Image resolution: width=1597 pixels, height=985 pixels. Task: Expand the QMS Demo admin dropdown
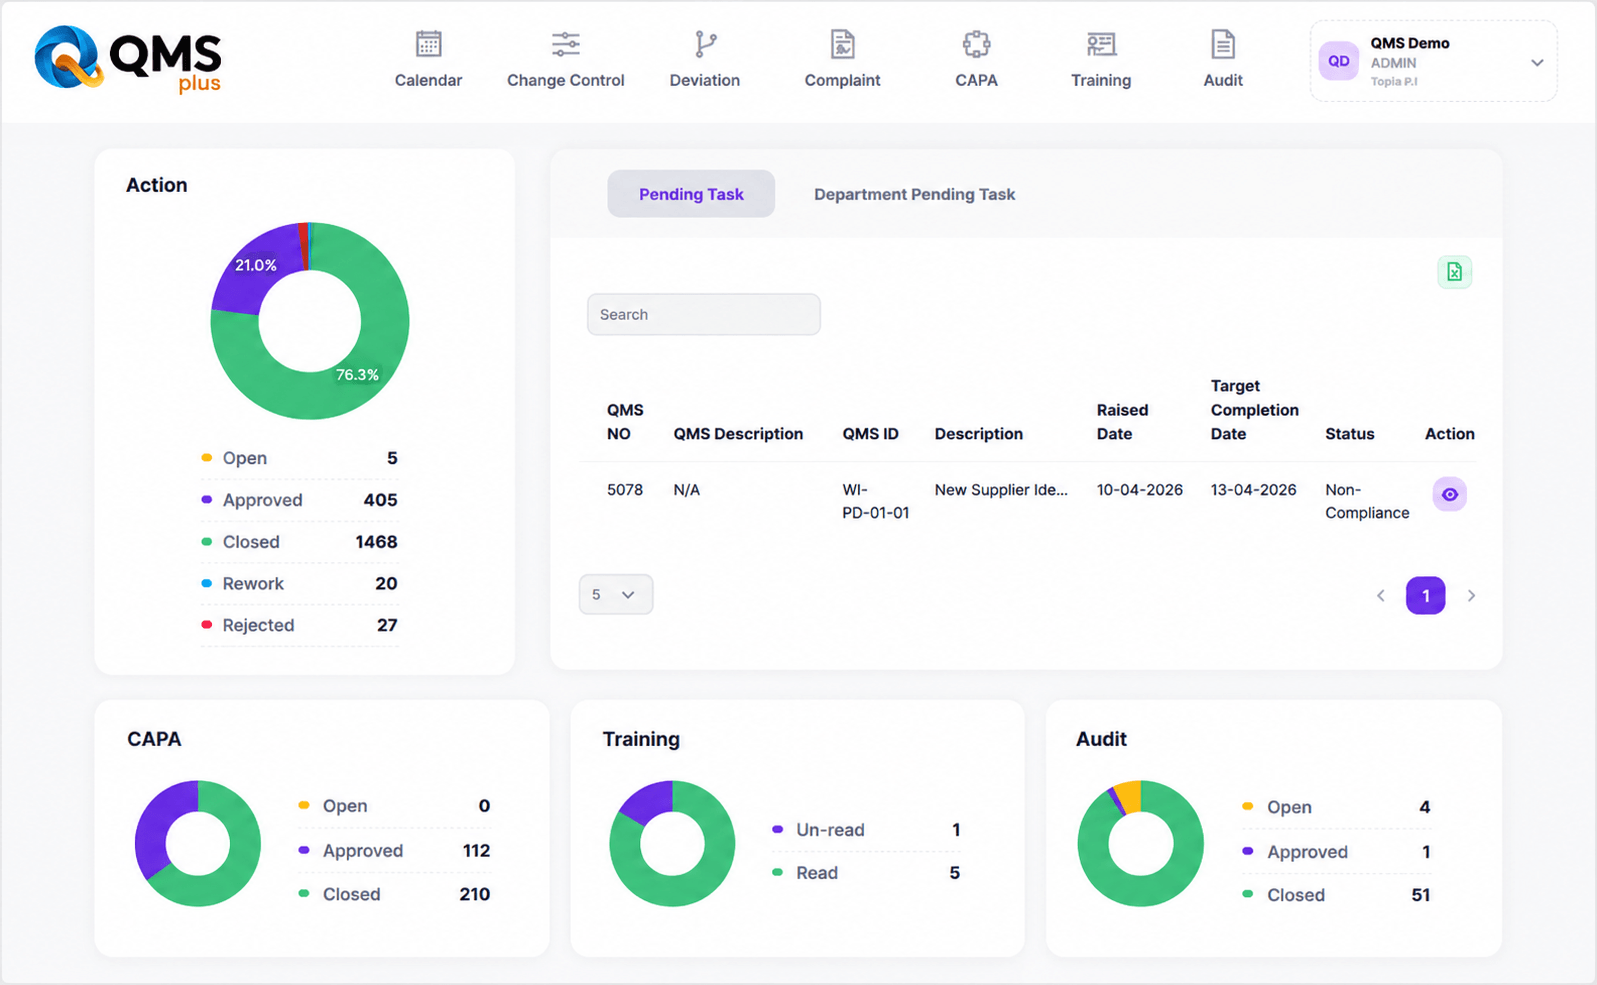(1537, 62)
